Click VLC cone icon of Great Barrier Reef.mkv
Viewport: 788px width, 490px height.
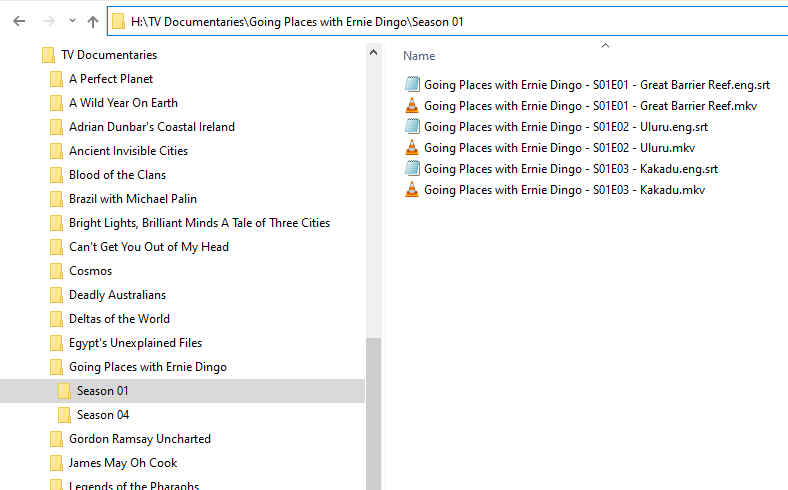[412, 106]
